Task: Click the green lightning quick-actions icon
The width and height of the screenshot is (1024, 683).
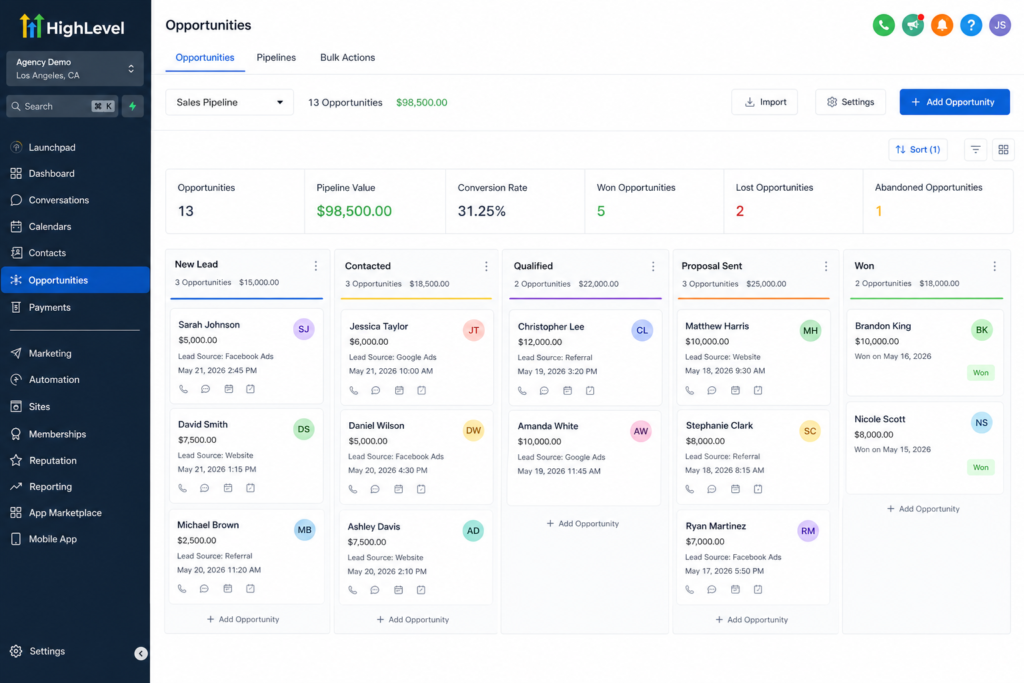Action: pos(133,106)
